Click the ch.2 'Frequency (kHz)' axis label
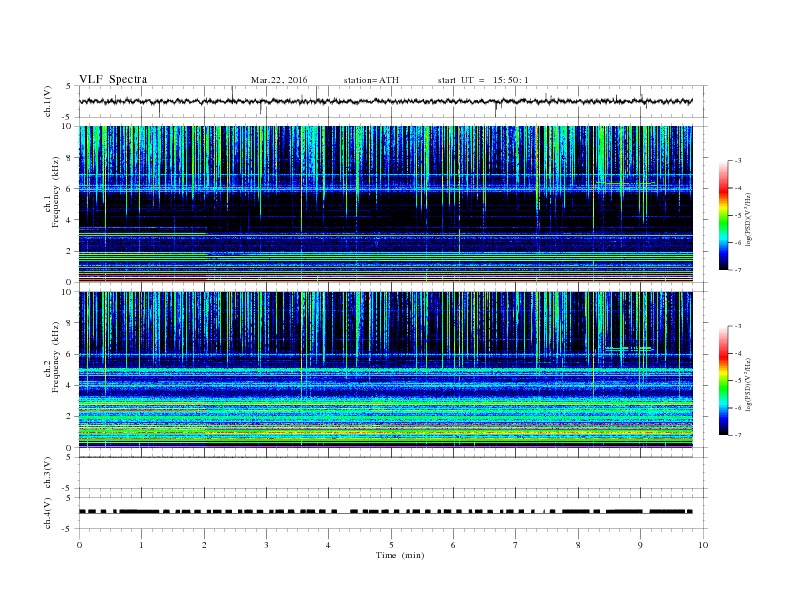The height and width of the screenshot is (612, 792). pyautogui.click(x=56, y=358)
